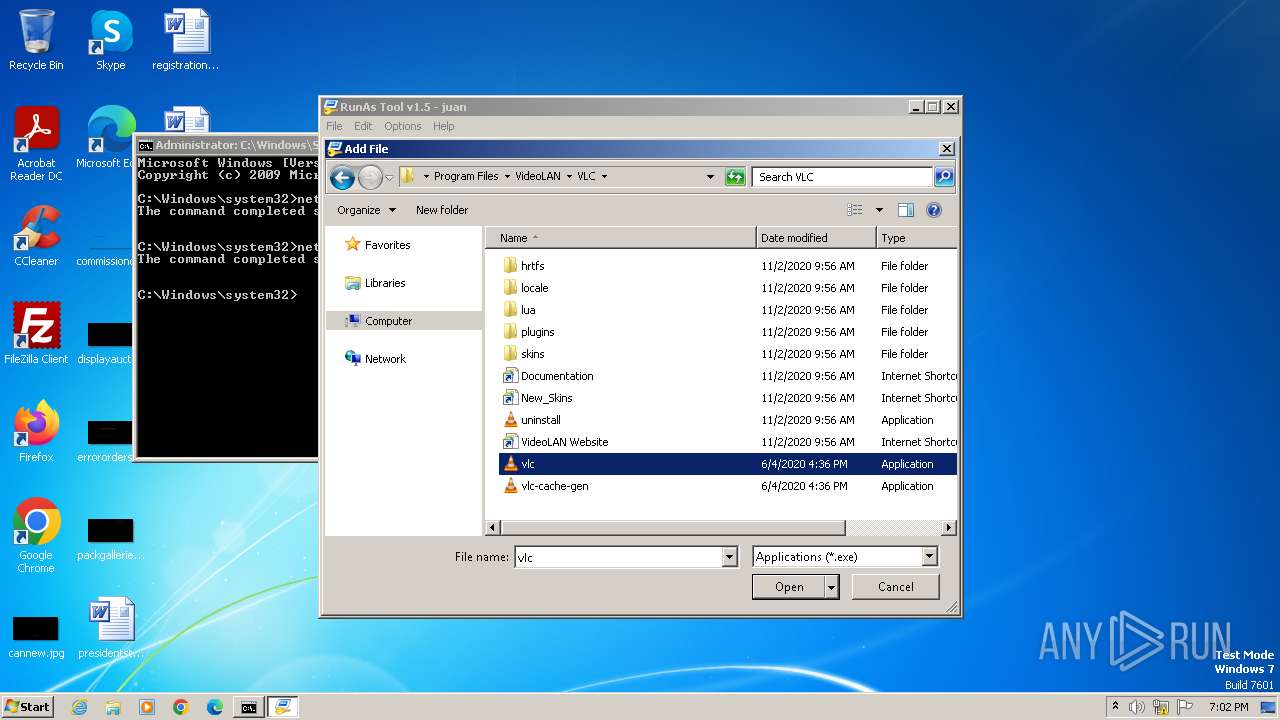This screenshot has width=1280, height=720.
Task: Open the Help menu in RunAs Tool
Action: tap(443, 126)
